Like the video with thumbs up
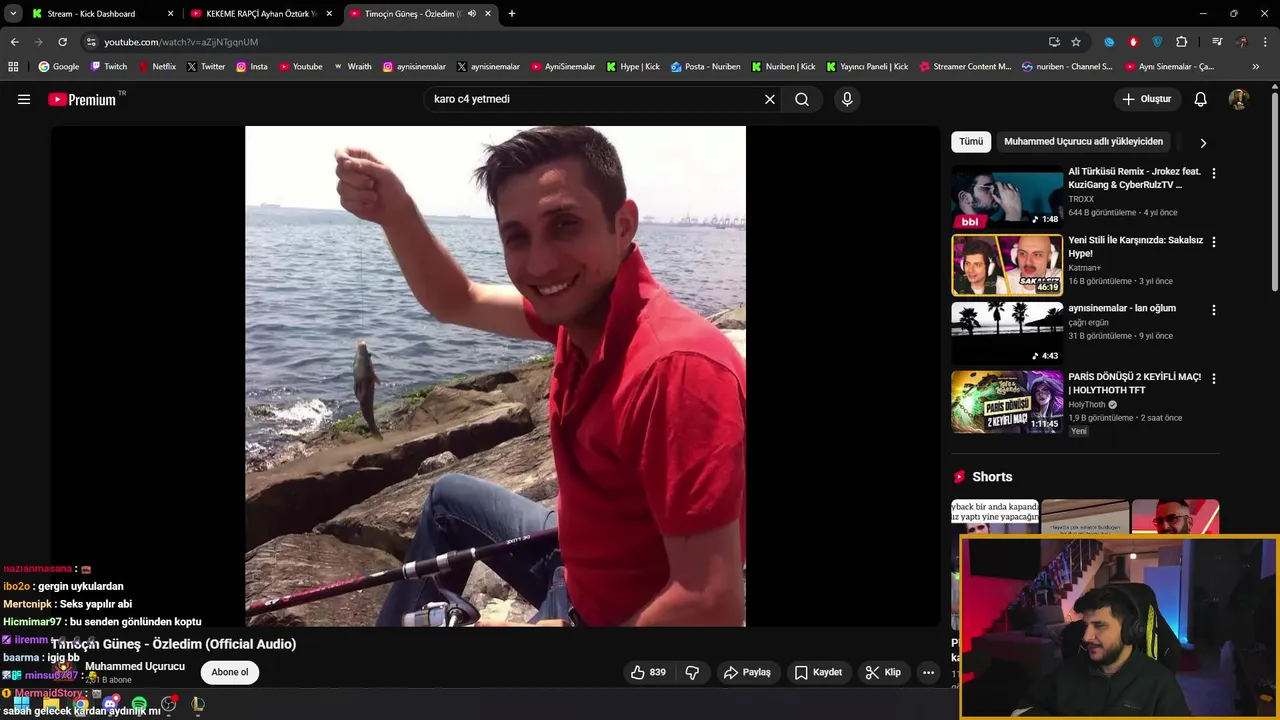This screenshot has height=720, width=1280. click(647, 672)
